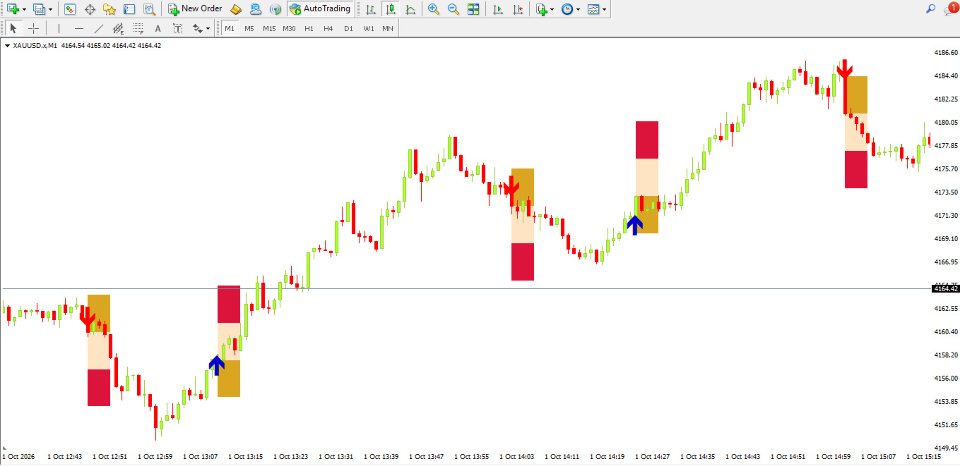Draw a horizontal line tool
This screenshot has height=466, width=960.
click(78, 28)
